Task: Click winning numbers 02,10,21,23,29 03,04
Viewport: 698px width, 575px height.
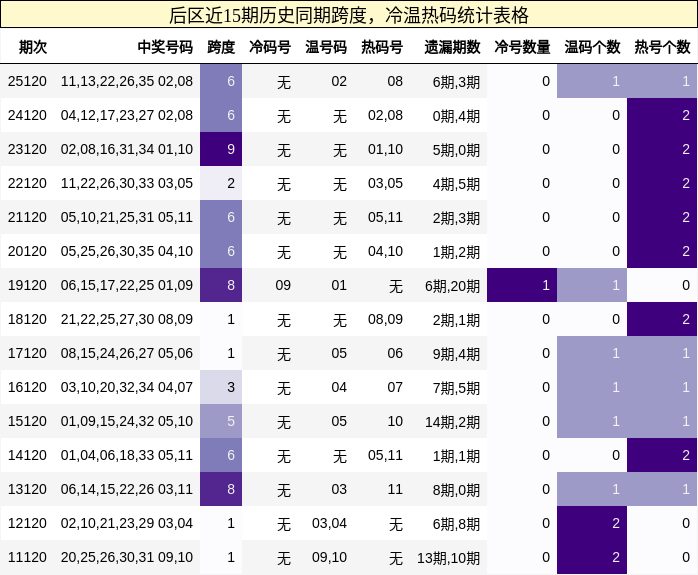Action: point(127,523)
